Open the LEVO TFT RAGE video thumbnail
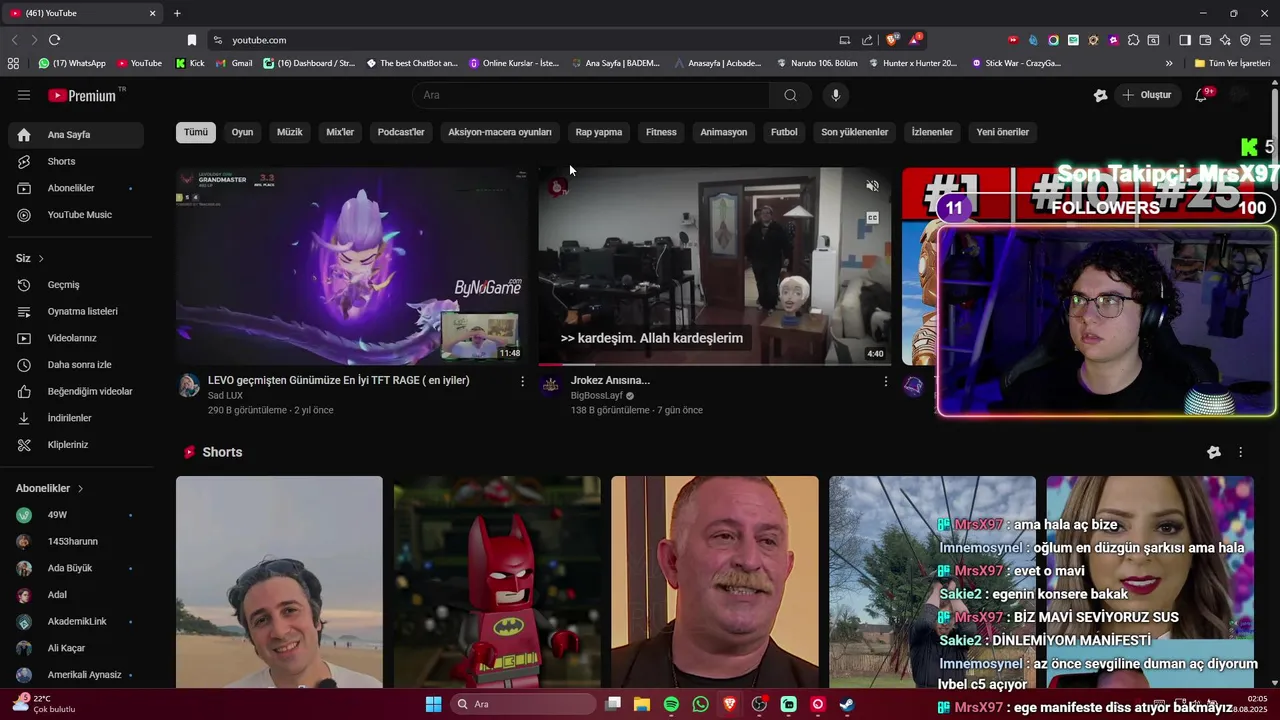The image size is (1280, 720). tap(352, 266)
